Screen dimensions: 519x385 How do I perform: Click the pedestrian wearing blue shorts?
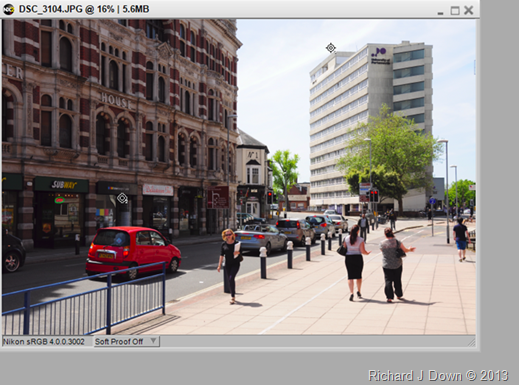tap(461, 239)
